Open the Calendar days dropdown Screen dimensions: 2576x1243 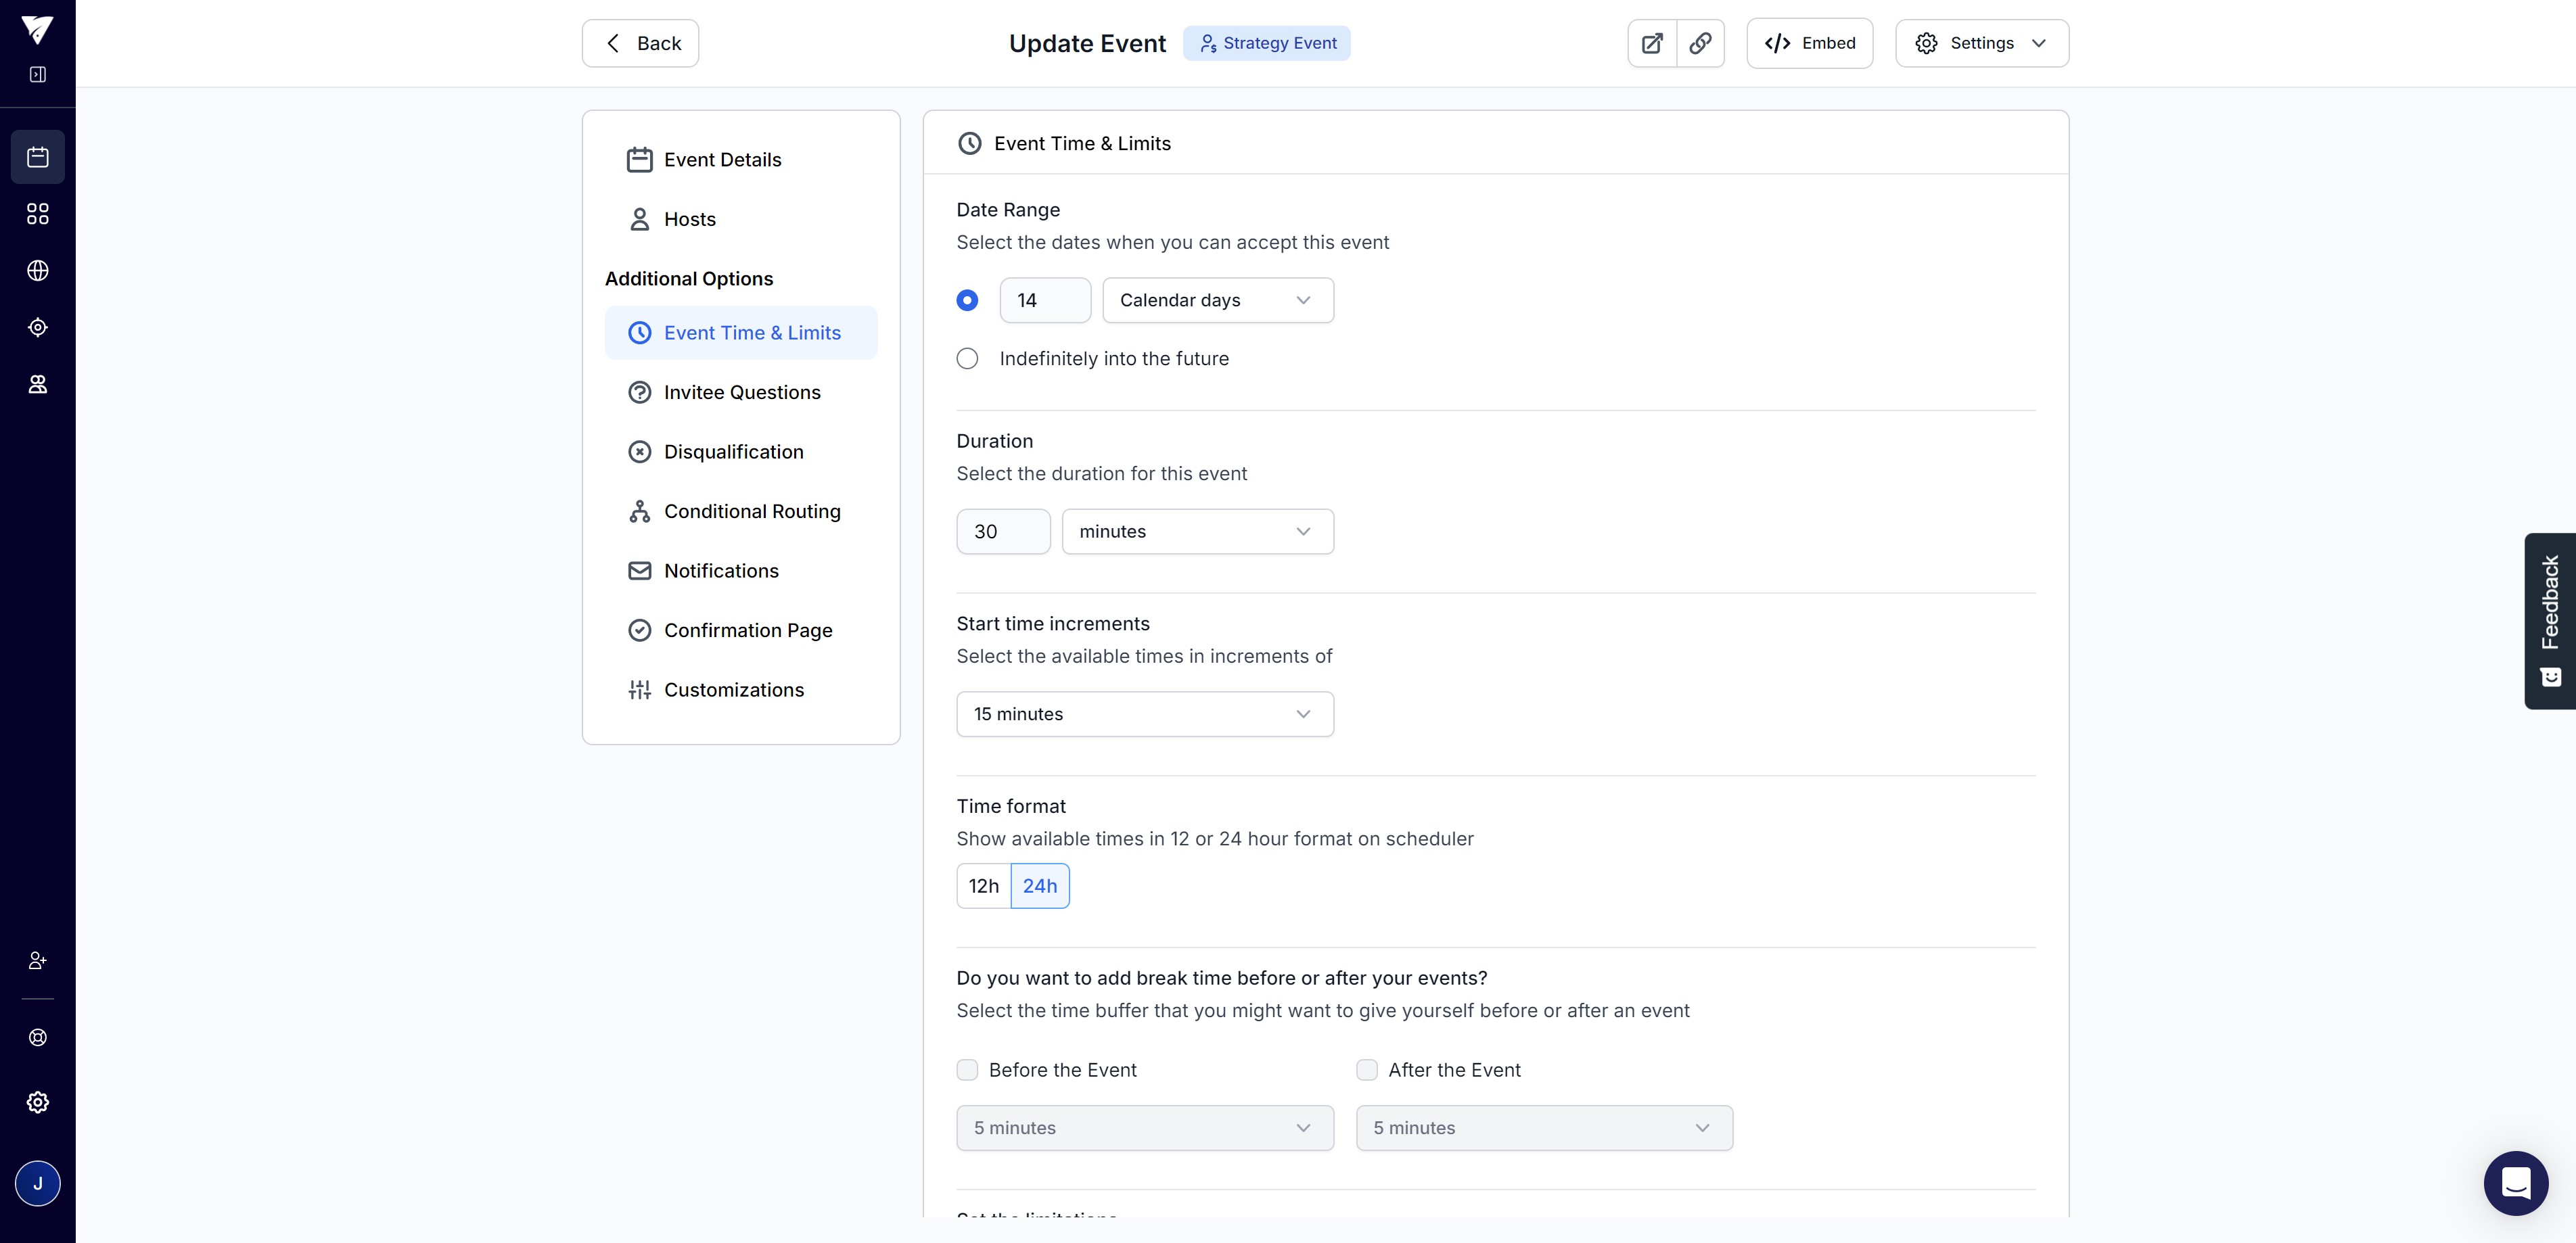point(1217,300)
